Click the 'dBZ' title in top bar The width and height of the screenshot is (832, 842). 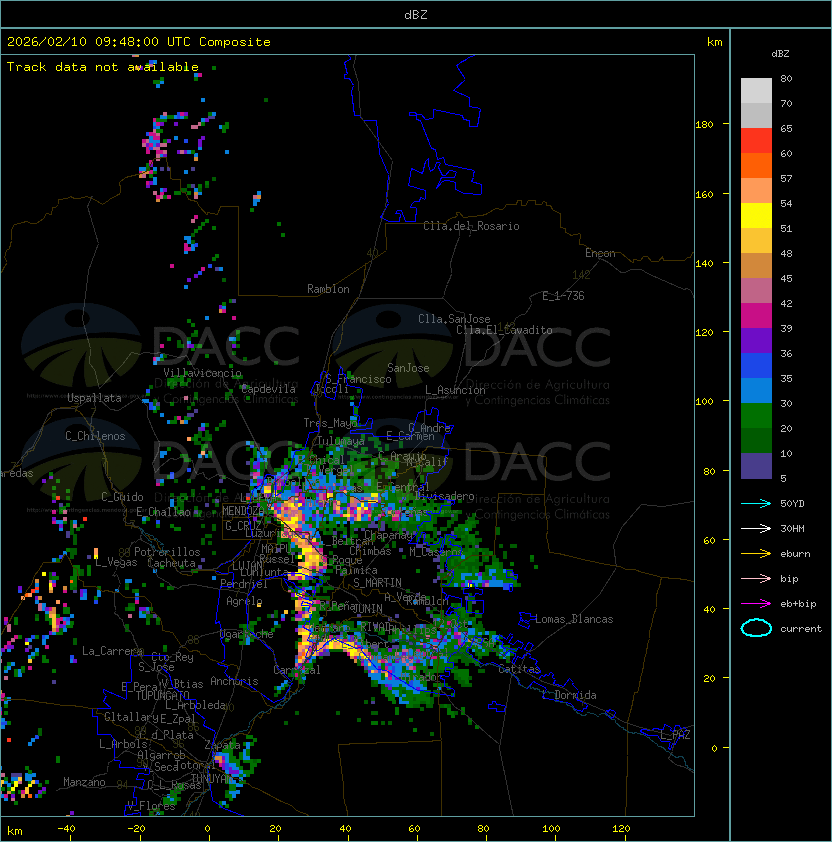coord(416,15)
